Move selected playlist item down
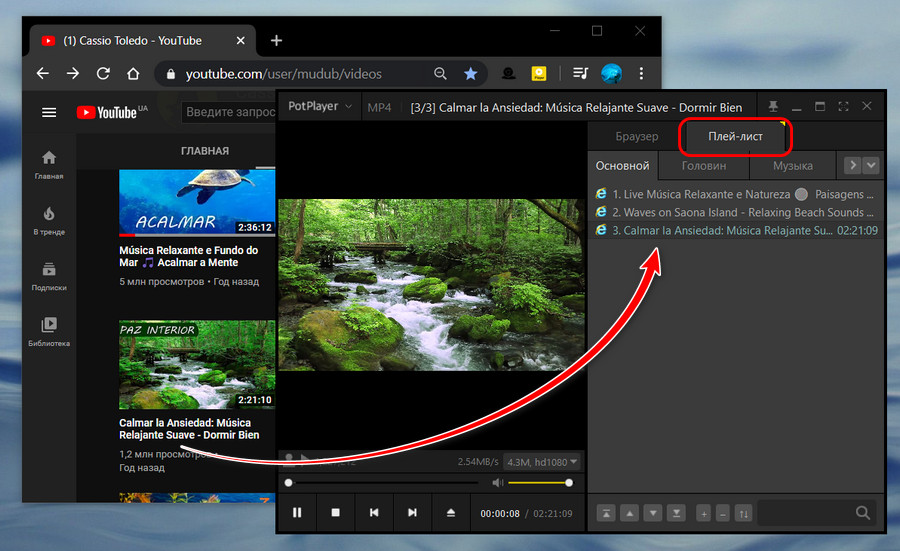 (653, 513)
